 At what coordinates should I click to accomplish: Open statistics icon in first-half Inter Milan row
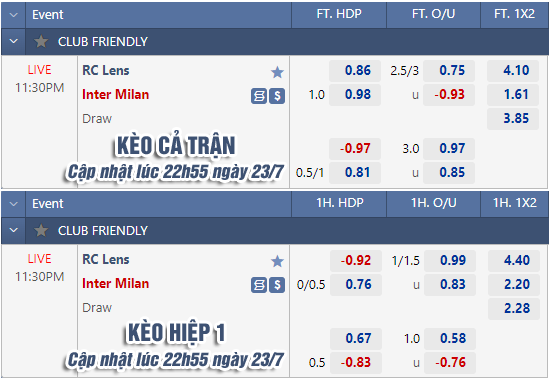click(259, 285)
